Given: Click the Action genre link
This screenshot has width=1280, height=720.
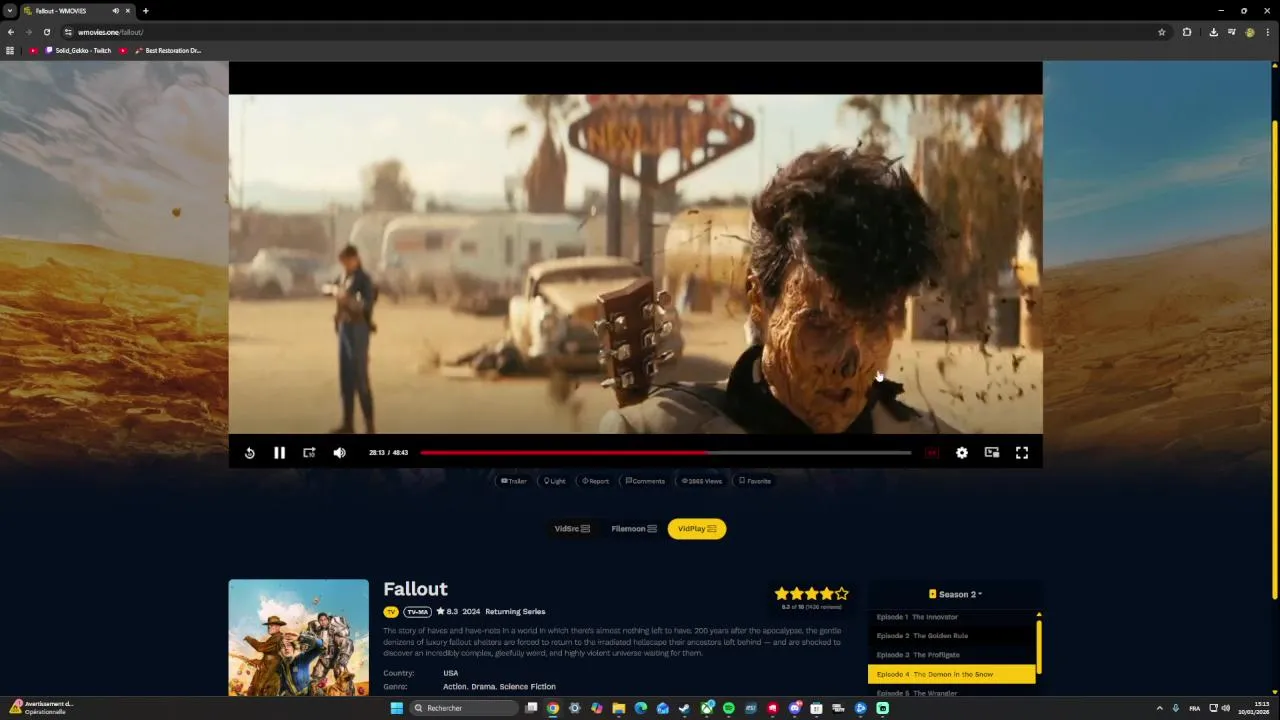Looking at the screenshot, I should coord(455,687).
